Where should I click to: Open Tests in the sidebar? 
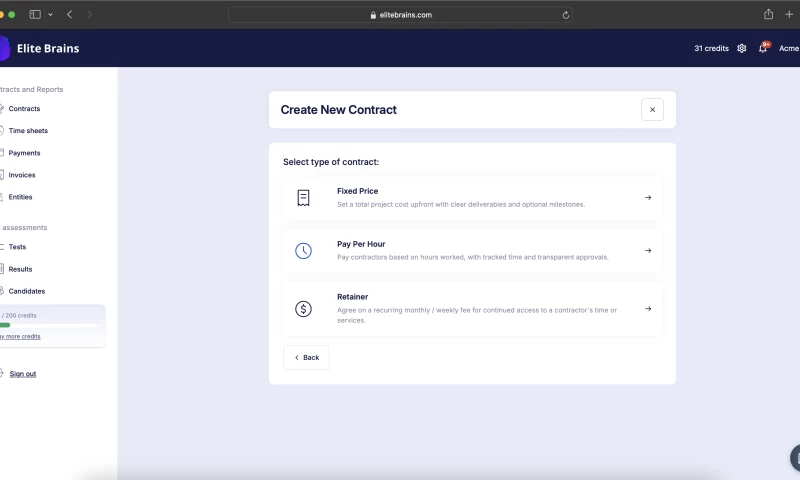[x=17, y=247]
